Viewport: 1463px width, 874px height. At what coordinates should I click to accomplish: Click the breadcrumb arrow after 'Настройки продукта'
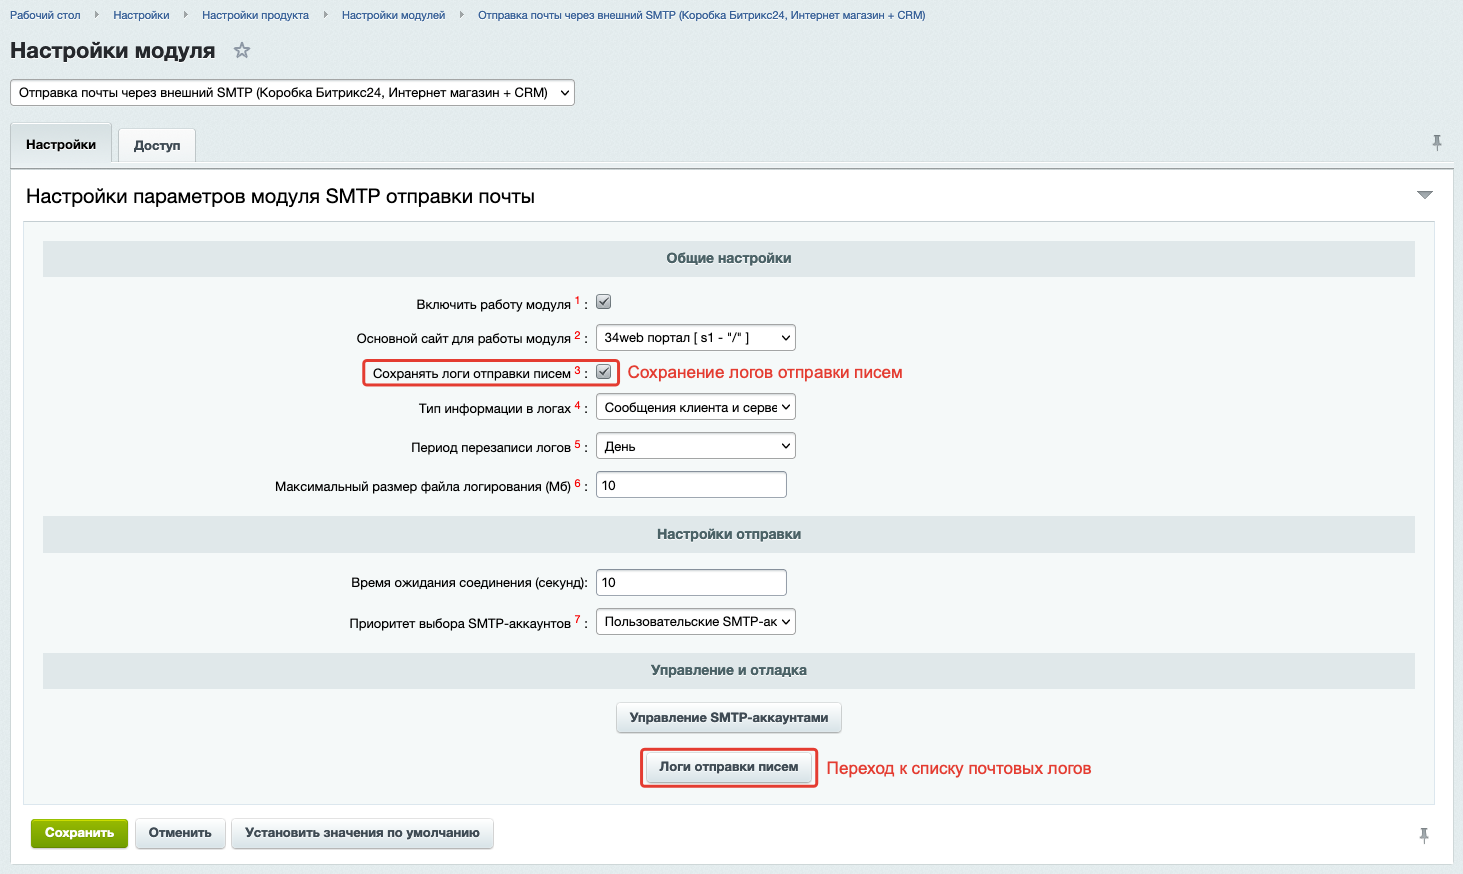pyautogui.click(x=325, y=15)
